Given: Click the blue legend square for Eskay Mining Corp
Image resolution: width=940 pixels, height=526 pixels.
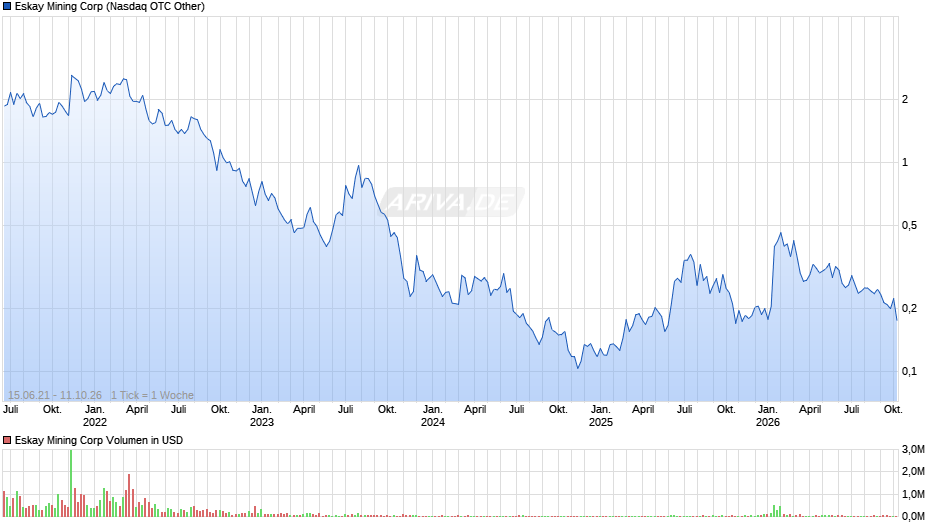Looking at the screenshot, I should click(7, 7).
